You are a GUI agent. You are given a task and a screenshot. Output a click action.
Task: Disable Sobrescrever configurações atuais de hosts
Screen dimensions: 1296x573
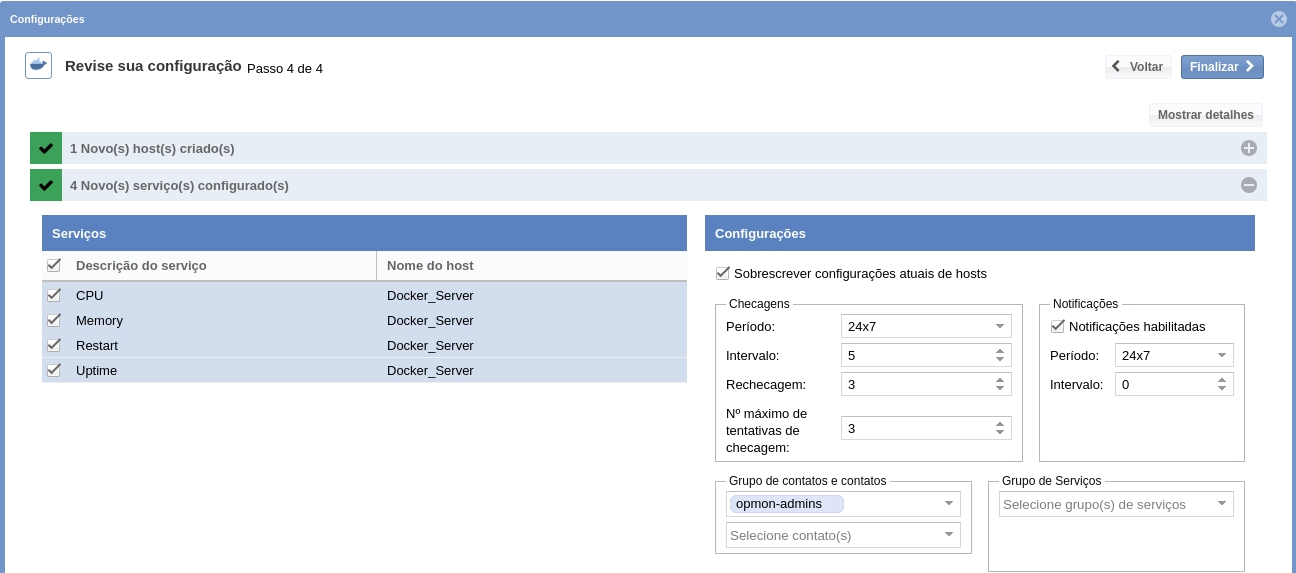pyautogui.click(x=723, y=273)
